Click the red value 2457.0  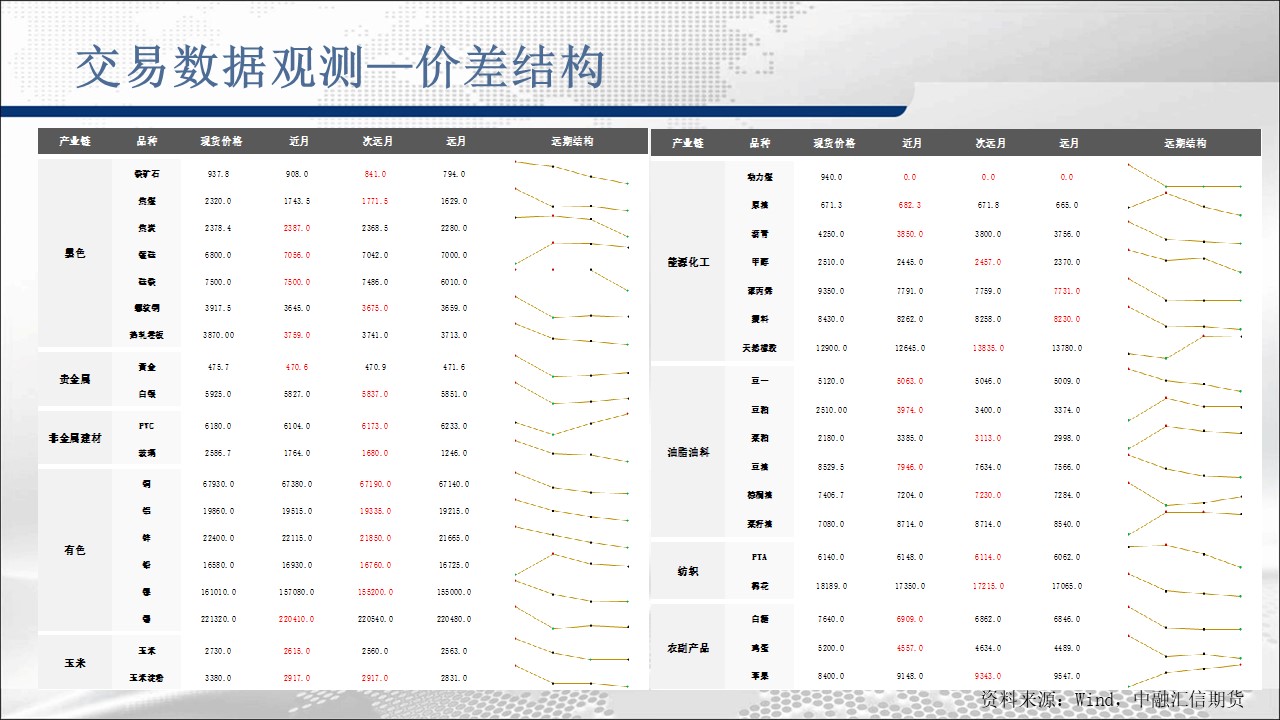989,262
